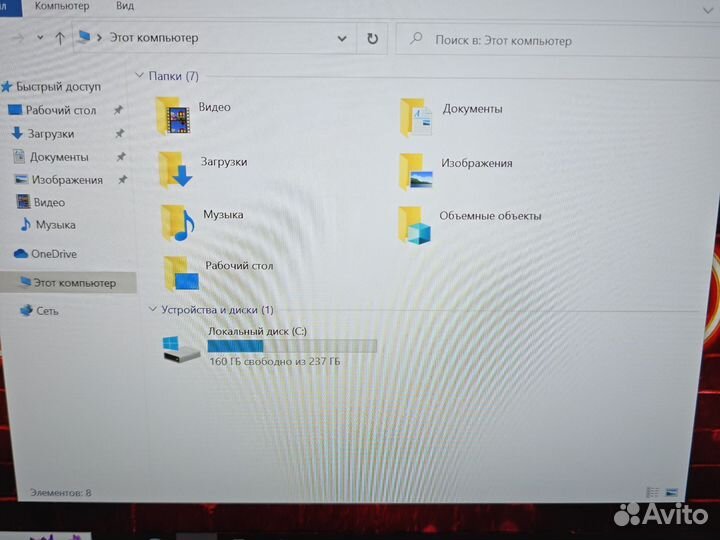The width and height of the screenshot is (720, 540).
Task: Click the Быстрый доступ star icon
Action: coord(6,86)
